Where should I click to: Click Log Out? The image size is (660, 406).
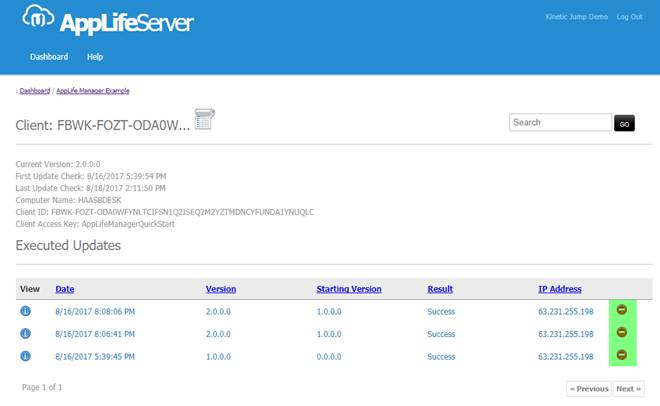pos(629,17)
